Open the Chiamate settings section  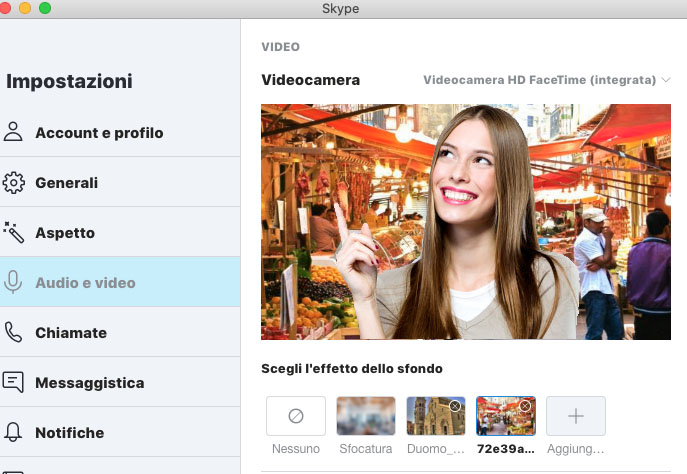click(x=120, y=332)
